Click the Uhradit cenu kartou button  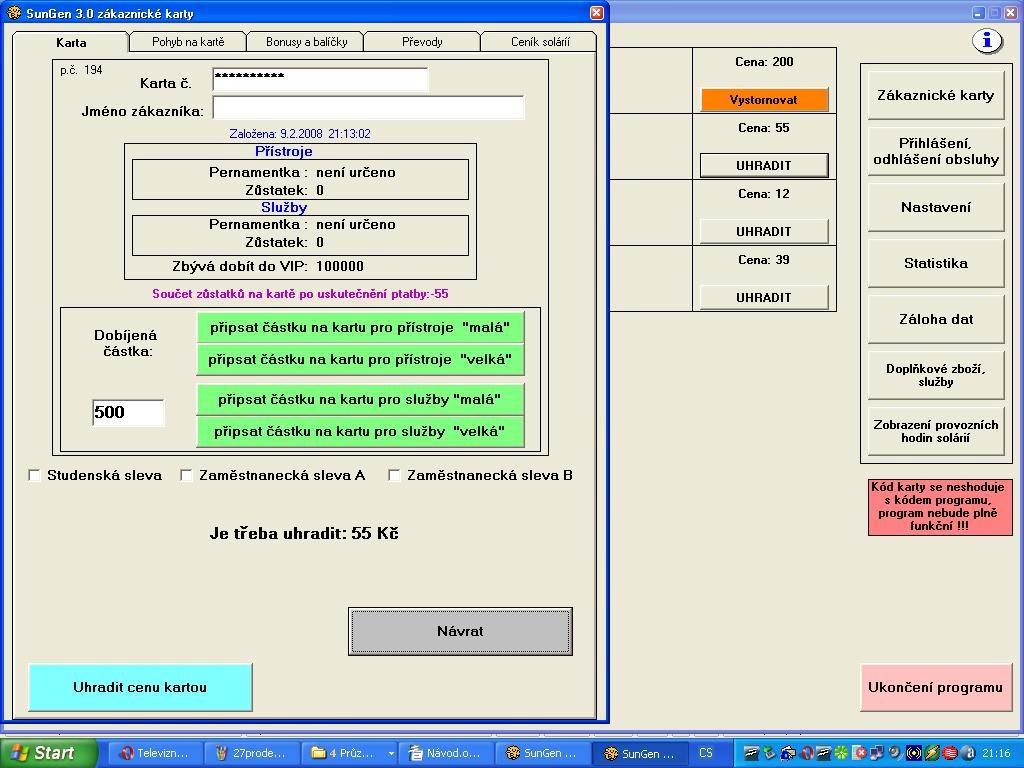click(140, 687)
